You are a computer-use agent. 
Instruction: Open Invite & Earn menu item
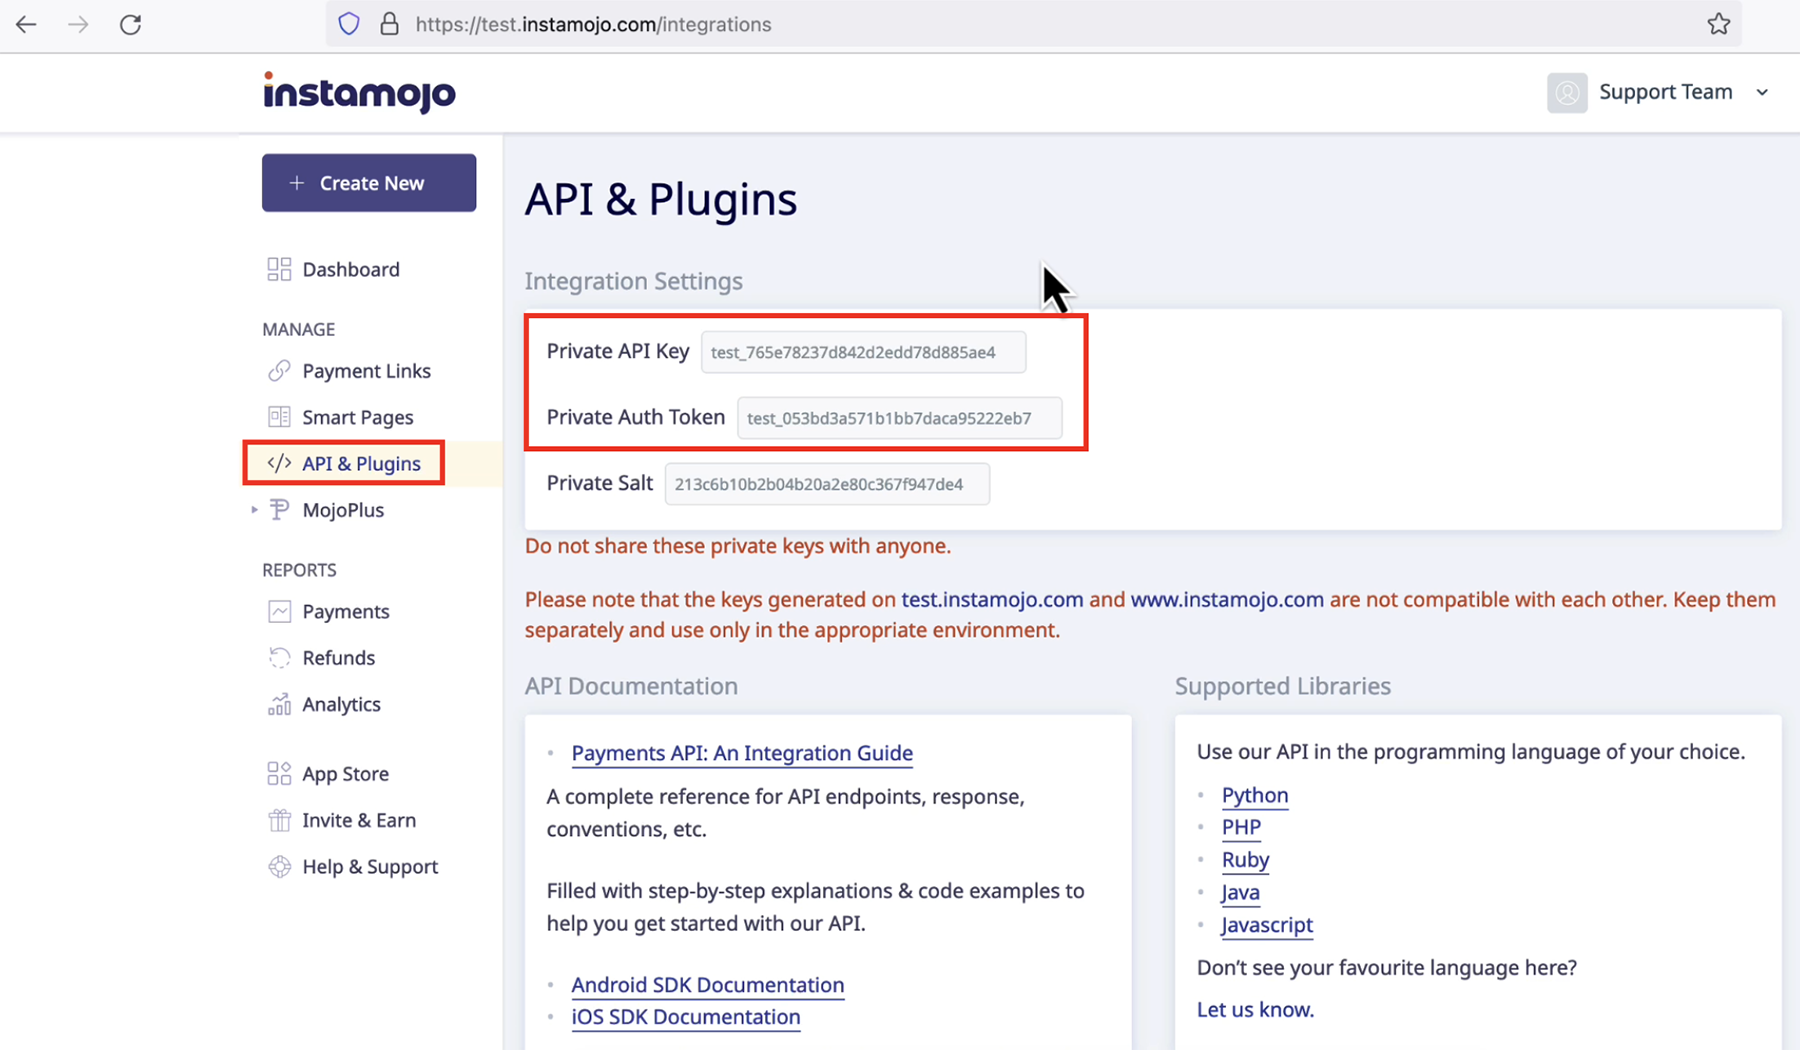pos(359,820)
